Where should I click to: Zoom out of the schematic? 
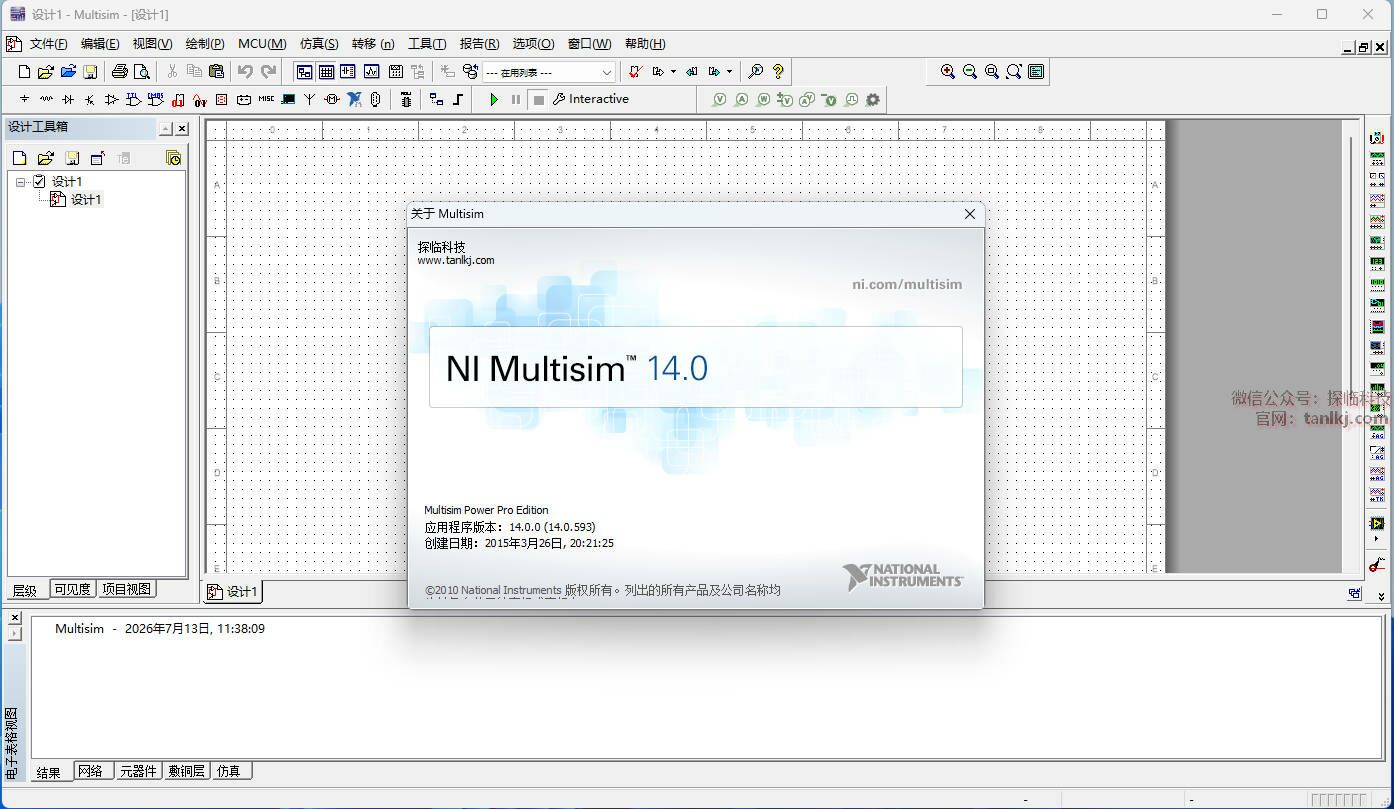[x=970, y=72]
